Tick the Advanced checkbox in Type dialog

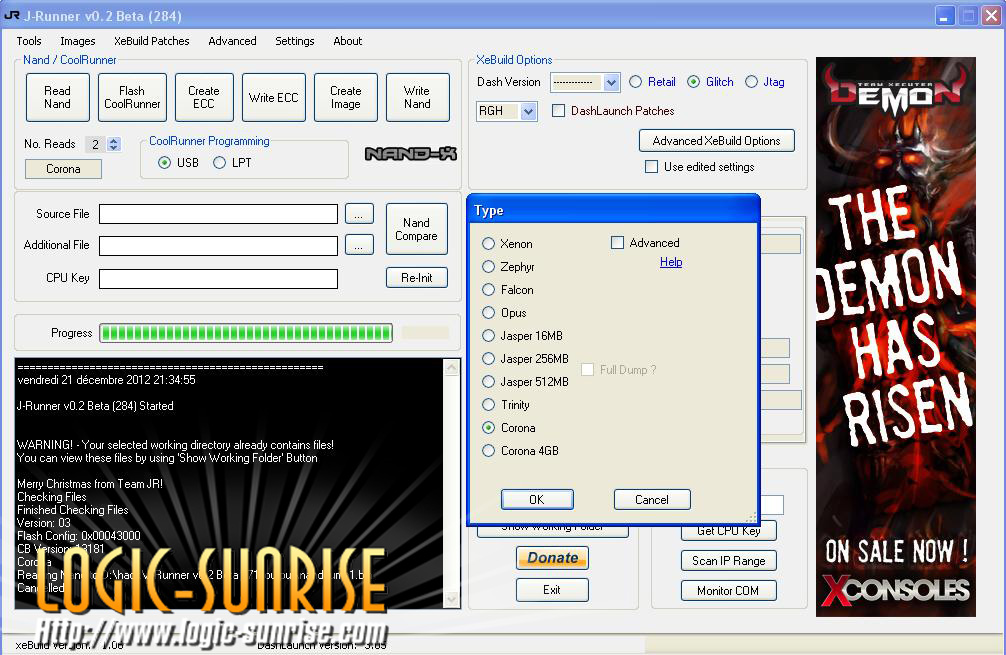tap(617, 242)
